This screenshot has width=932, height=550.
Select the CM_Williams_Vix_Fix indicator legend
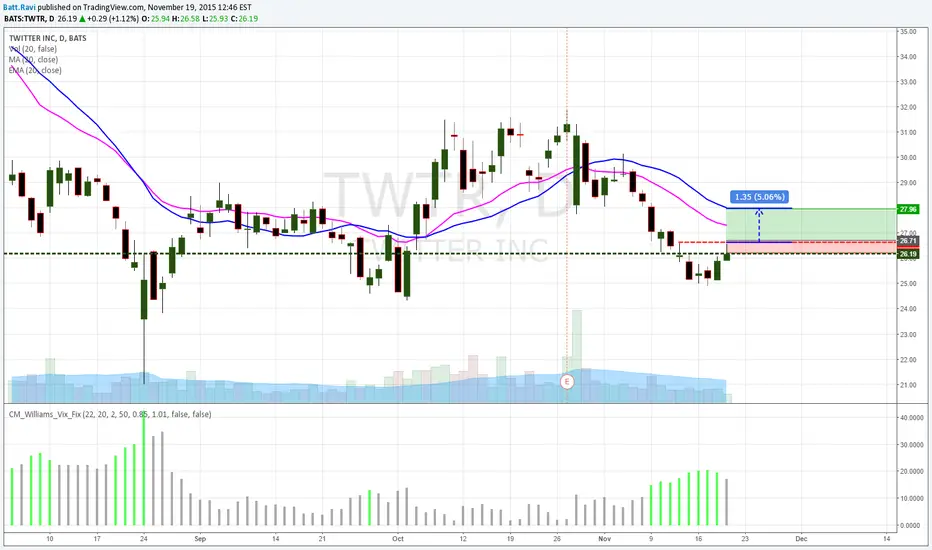coord(110,414)
